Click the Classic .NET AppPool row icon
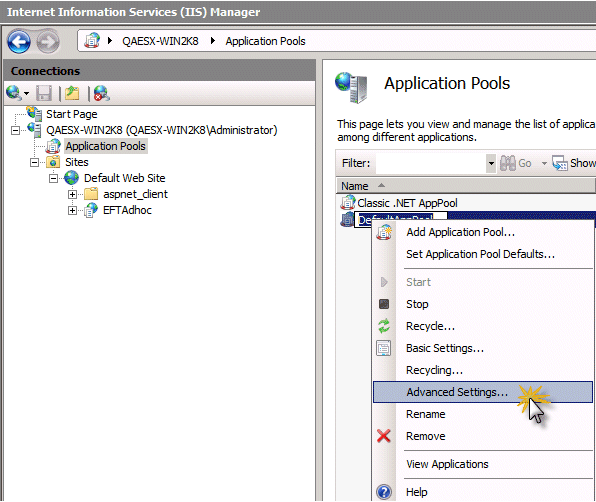596x502 pixels. [x=347, y=203]
